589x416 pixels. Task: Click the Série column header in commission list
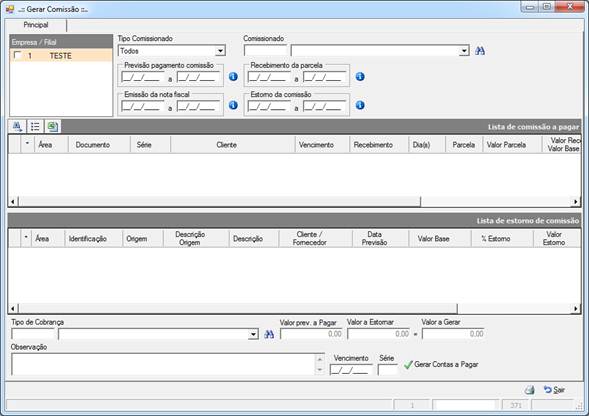pos(150,145)
